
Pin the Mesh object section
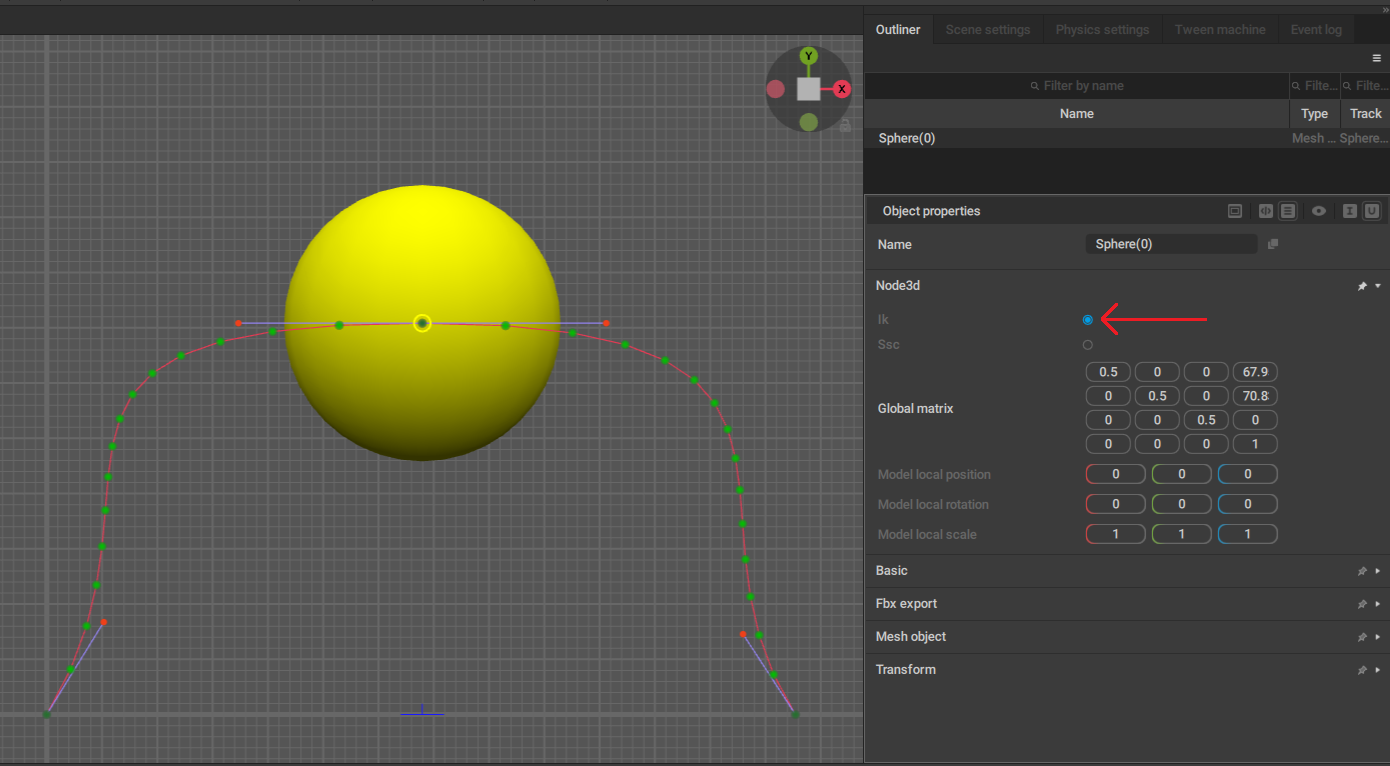pyautogui.click(x=1362, y=637)
